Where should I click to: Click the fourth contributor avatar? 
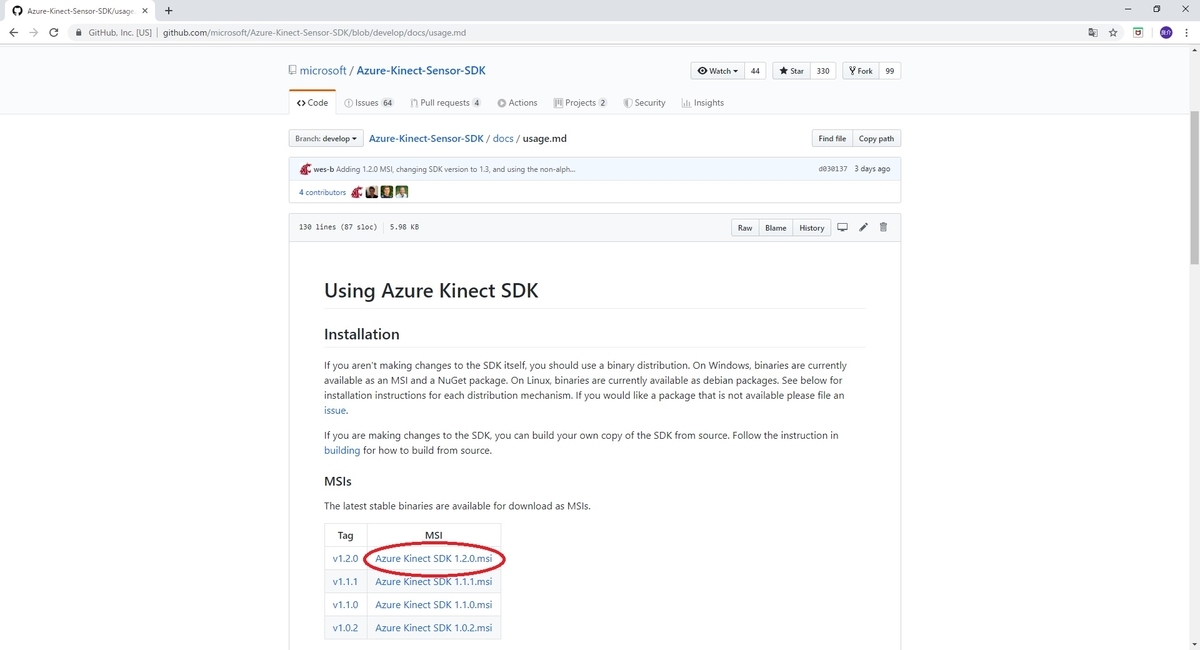coord(402,192)
